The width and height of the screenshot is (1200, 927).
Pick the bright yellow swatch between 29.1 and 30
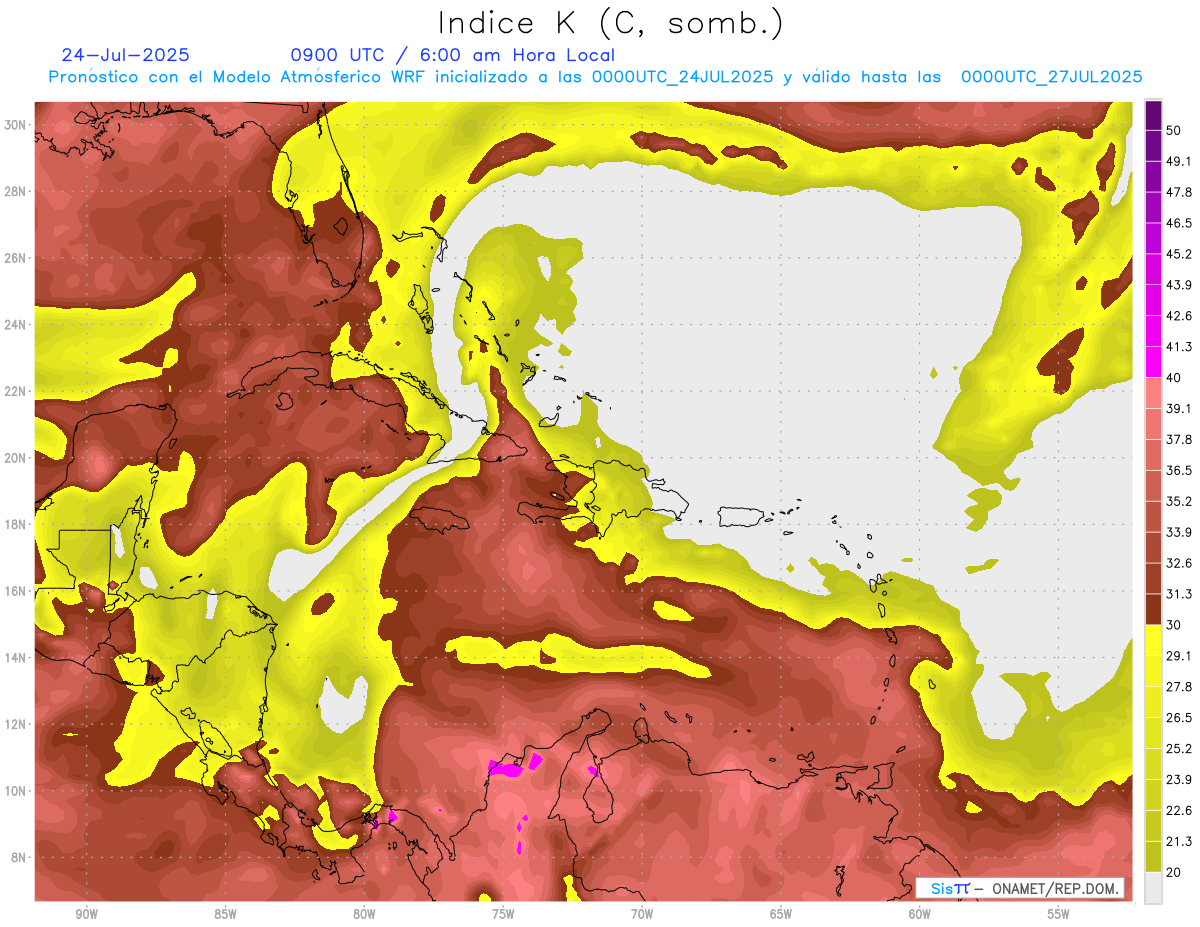pos(1153,641)
